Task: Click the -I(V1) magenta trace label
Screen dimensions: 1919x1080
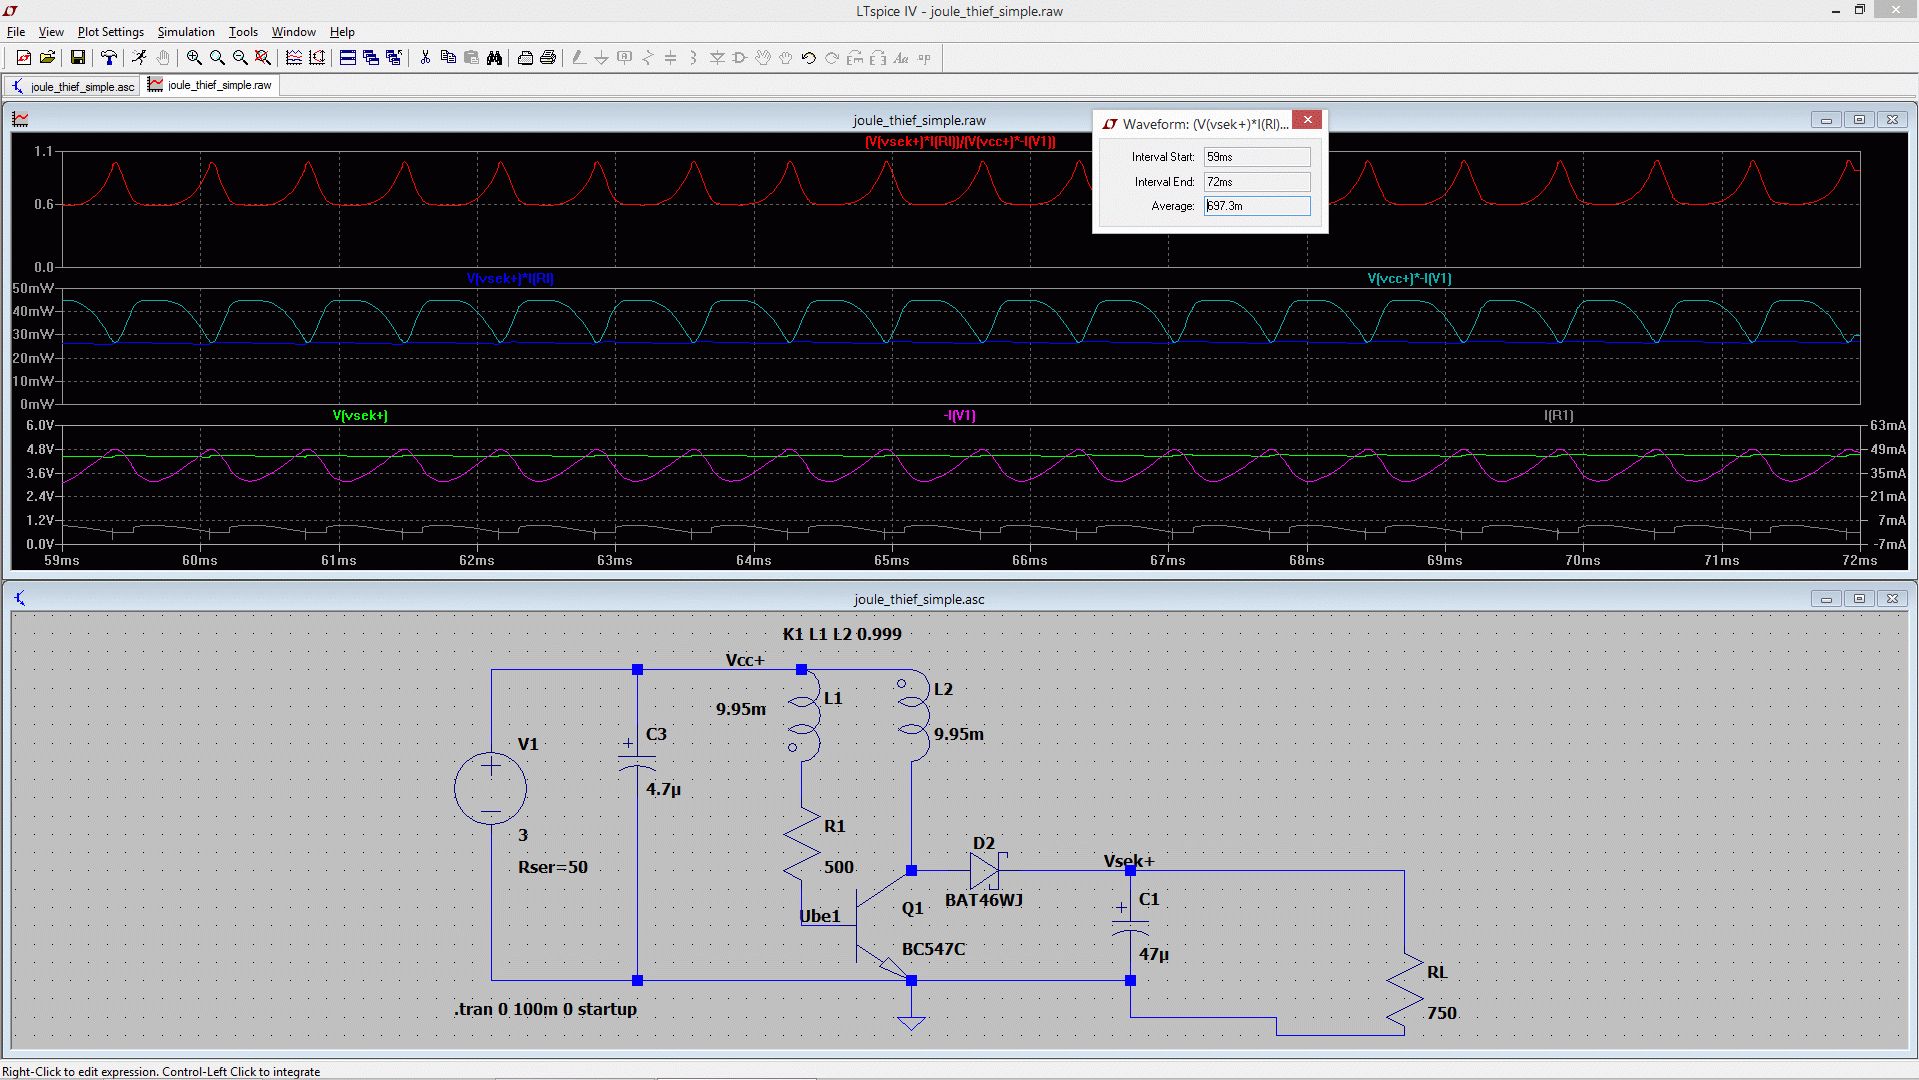Action: [960, 416]
